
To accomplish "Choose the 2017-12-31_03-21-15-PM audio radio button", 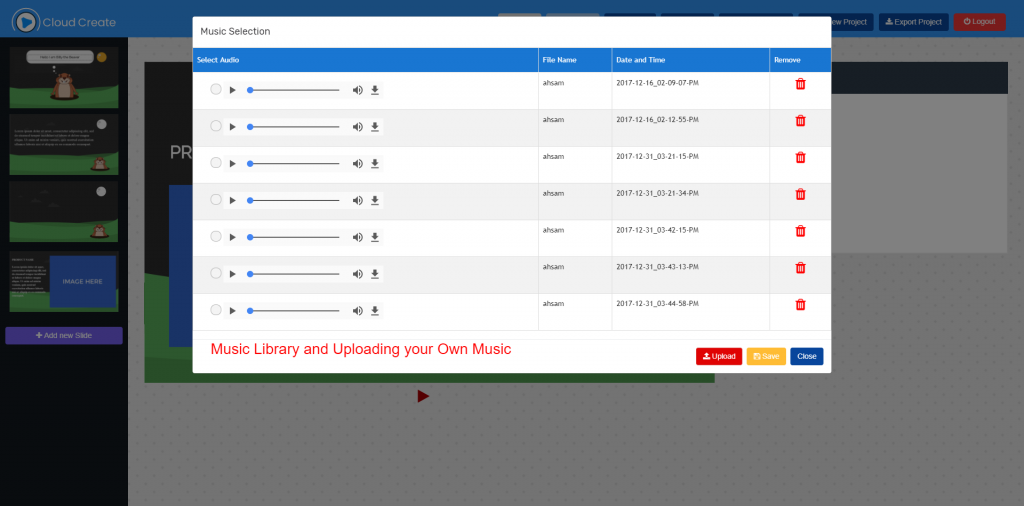I will 215,163.
